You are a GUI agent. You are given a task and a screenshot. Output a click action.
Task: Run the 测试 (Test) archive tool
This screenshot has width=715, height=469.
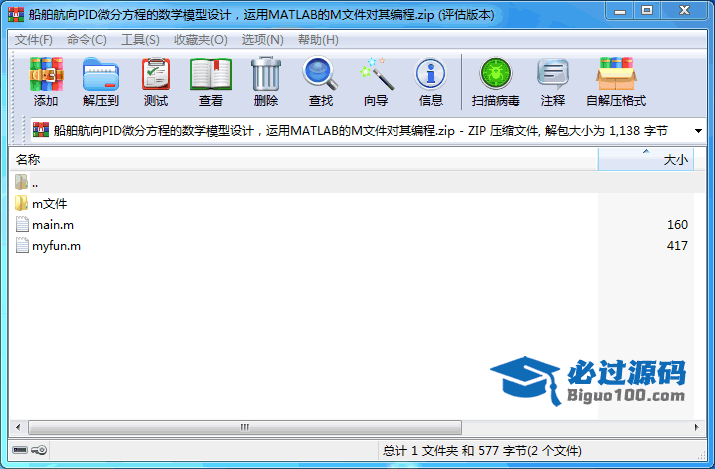pyautogui.click(x=156, y=74)
